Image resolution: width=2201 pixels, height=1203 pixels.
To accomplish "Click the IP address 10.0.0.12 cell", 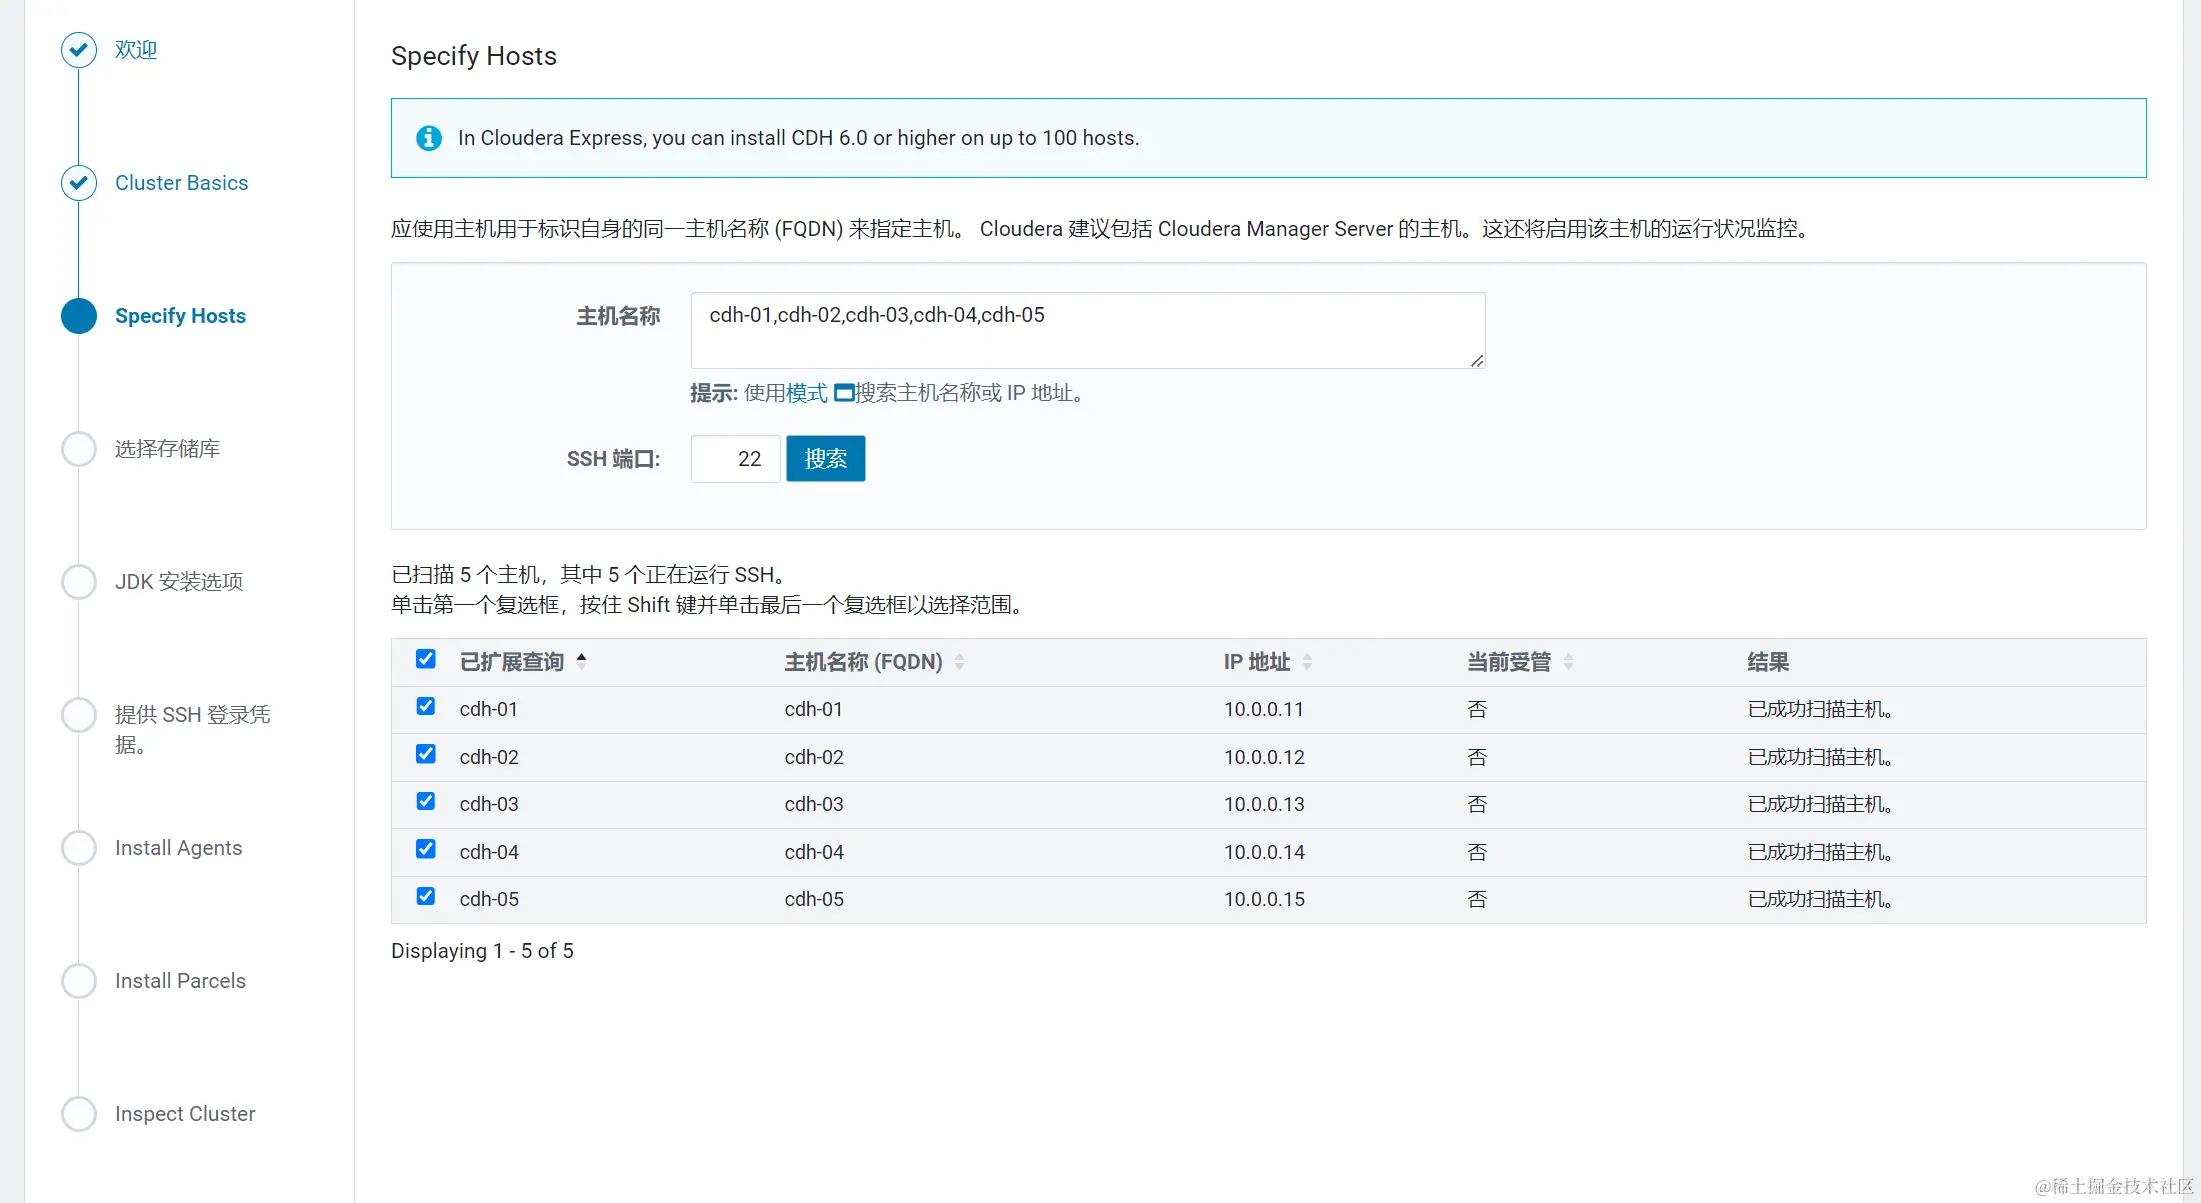I will click(1264, 758).
